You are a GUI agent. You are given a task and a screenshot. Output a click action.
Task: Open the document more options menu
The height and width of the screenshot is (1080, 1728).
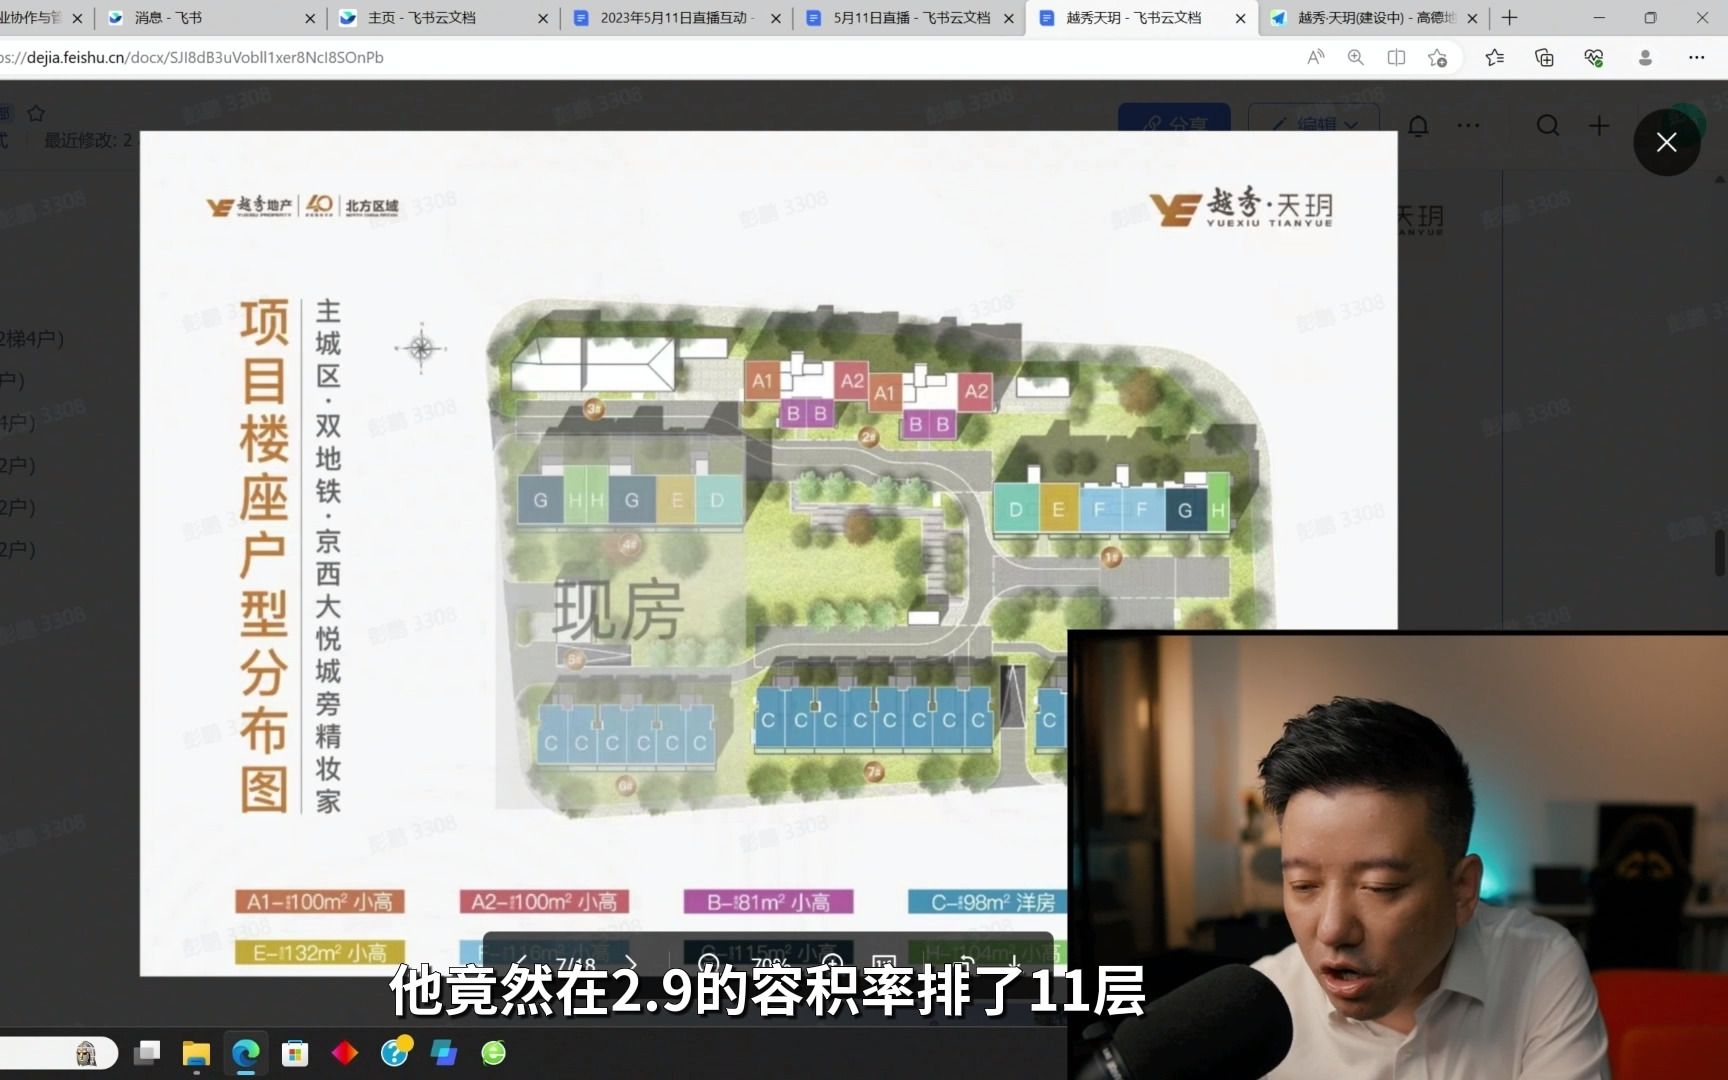pyautogui.click(x=1468, y=126)
